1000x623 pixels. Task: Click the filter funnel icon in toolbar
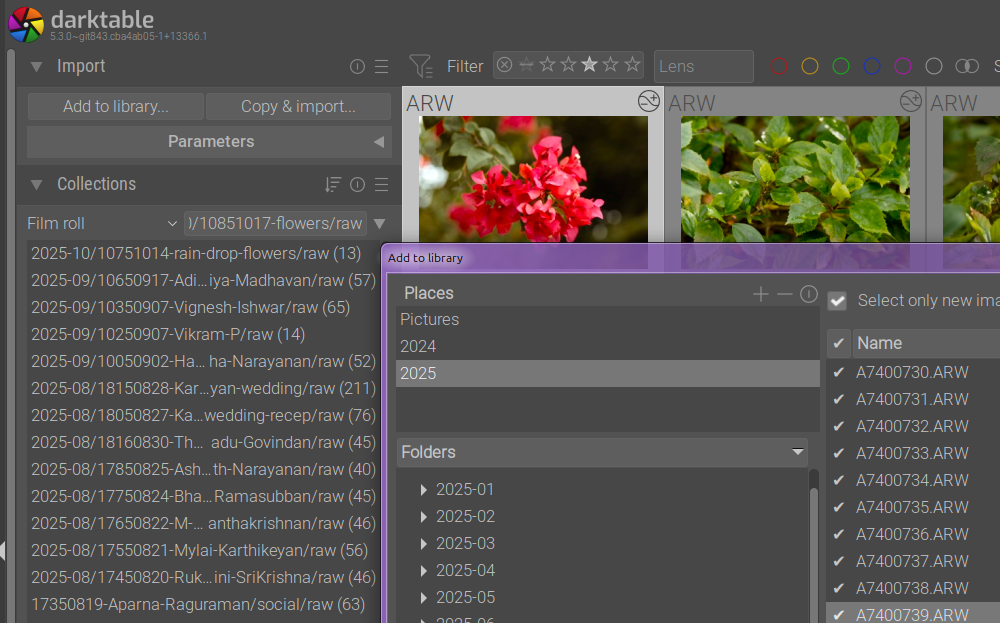coord(422,66)
